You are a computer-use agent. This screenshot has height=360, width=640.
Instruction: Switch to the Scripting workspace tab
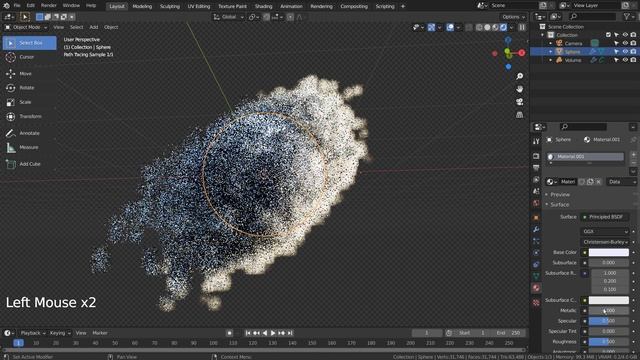click(385, 6)
